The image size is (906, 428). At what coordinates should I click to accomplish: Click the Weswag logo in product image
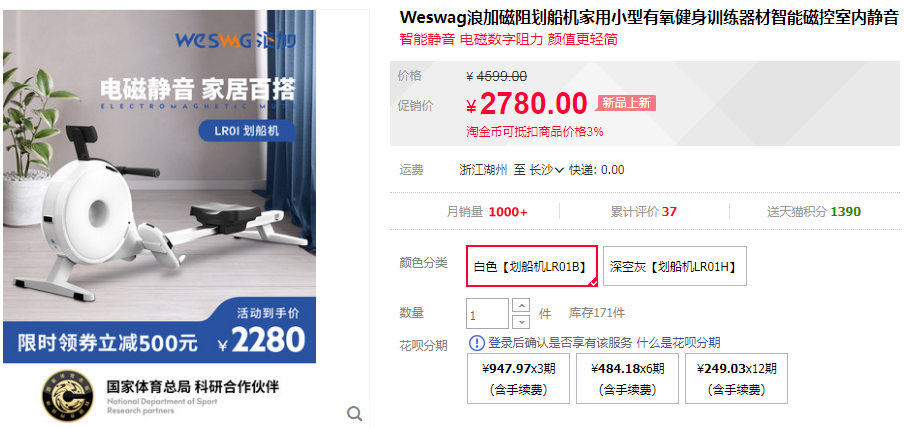[x=236, y=40]
